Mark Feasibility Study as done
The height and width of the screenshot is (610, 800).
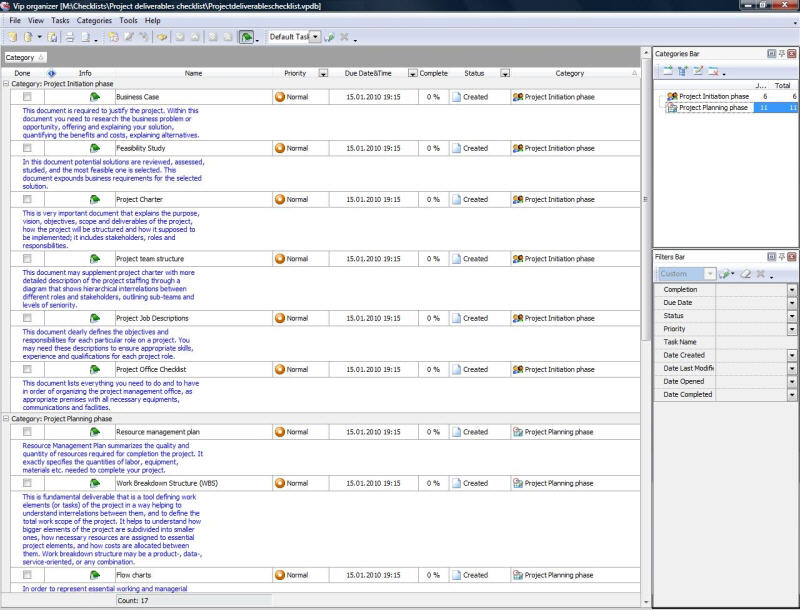tap(27, 147)
